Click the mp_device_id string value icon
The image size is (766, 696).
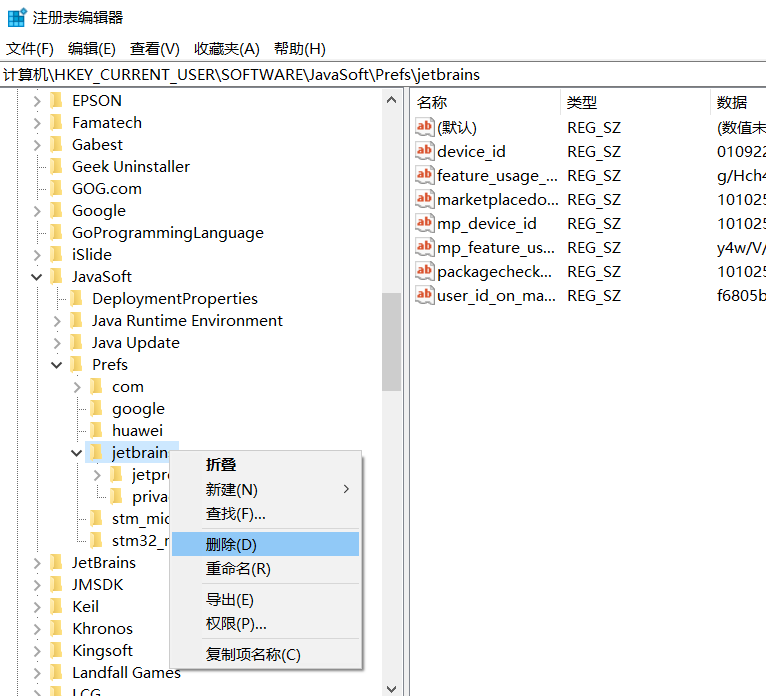point(425,224)
